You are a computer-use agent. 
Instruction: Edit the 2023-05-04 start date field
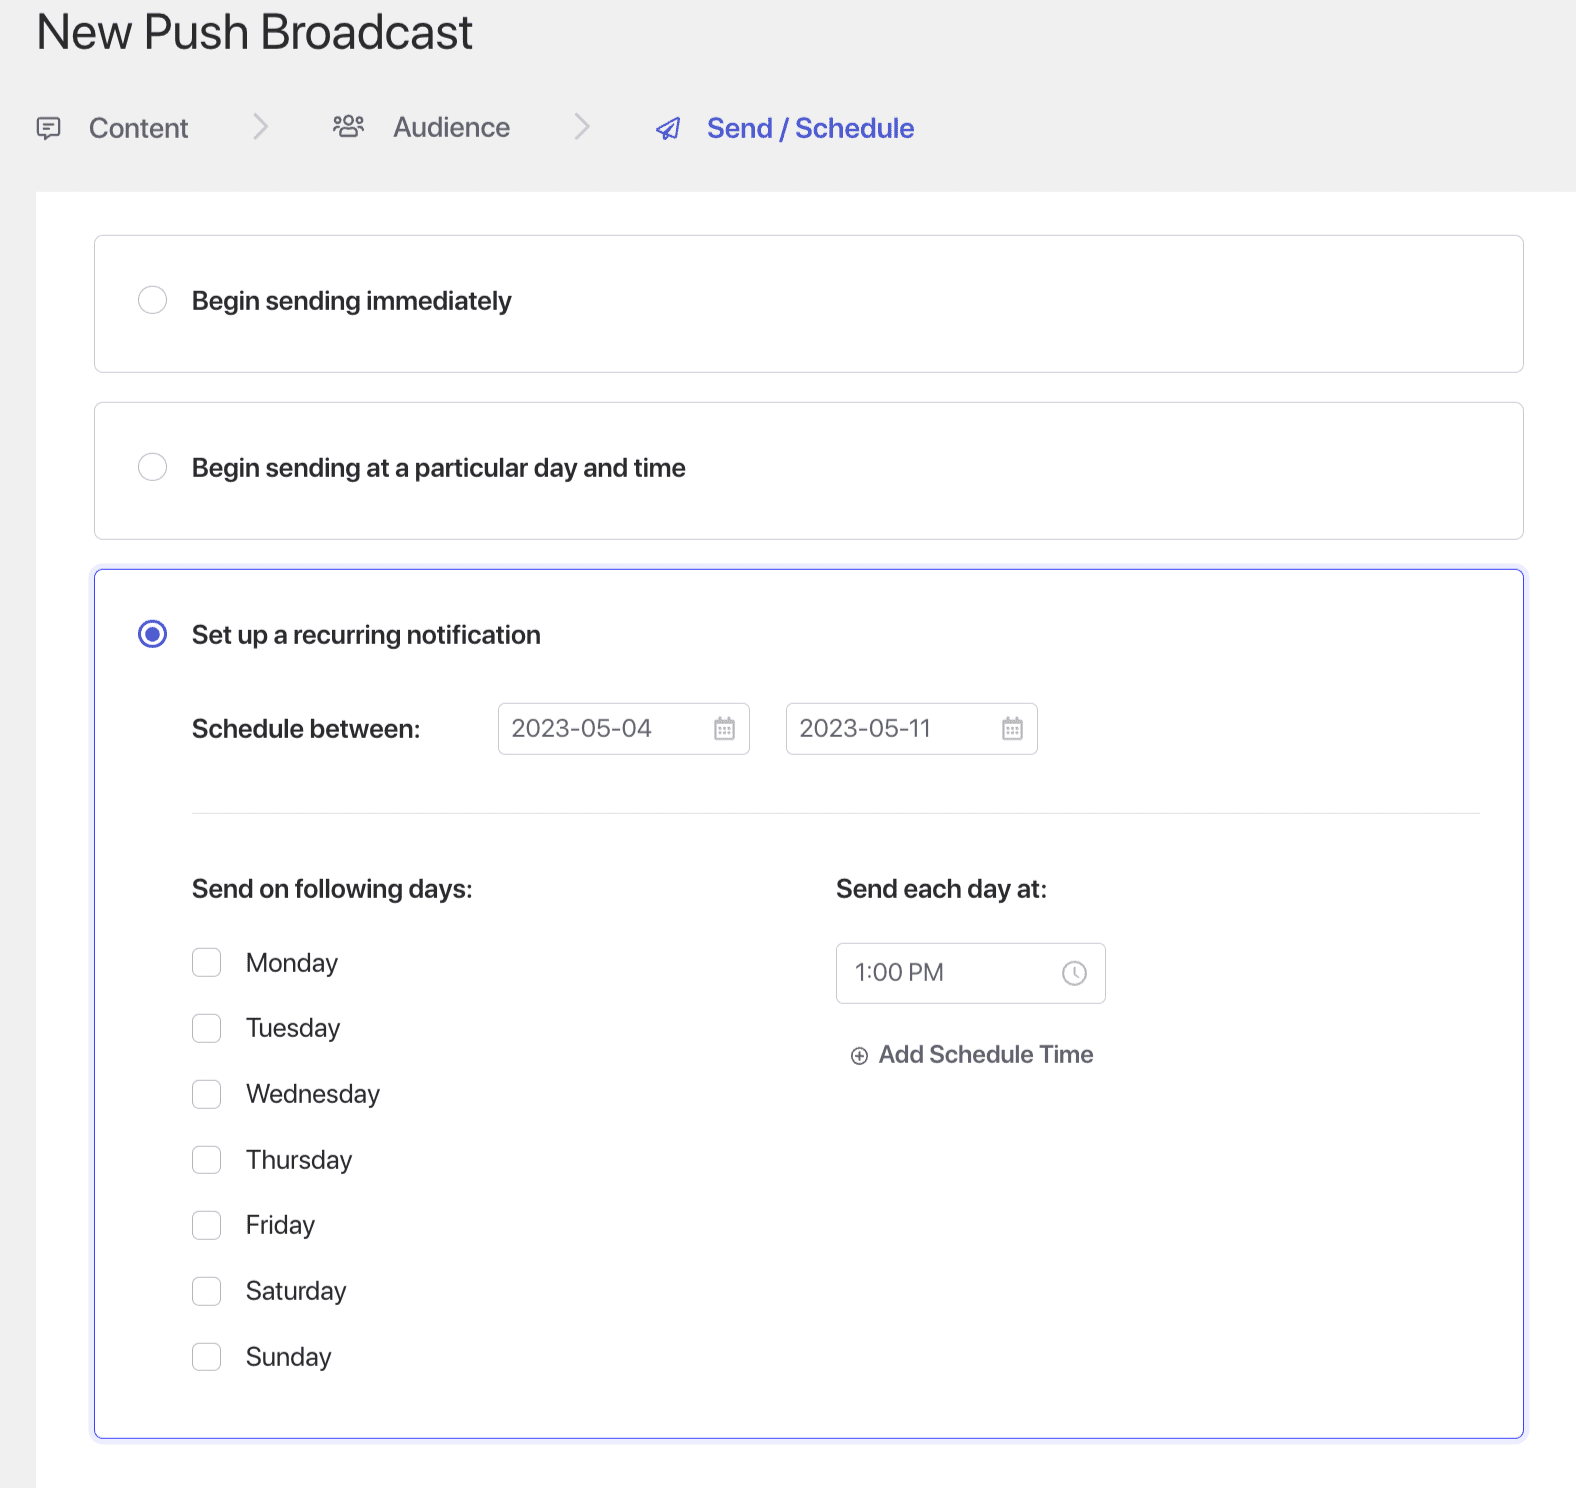600,729
